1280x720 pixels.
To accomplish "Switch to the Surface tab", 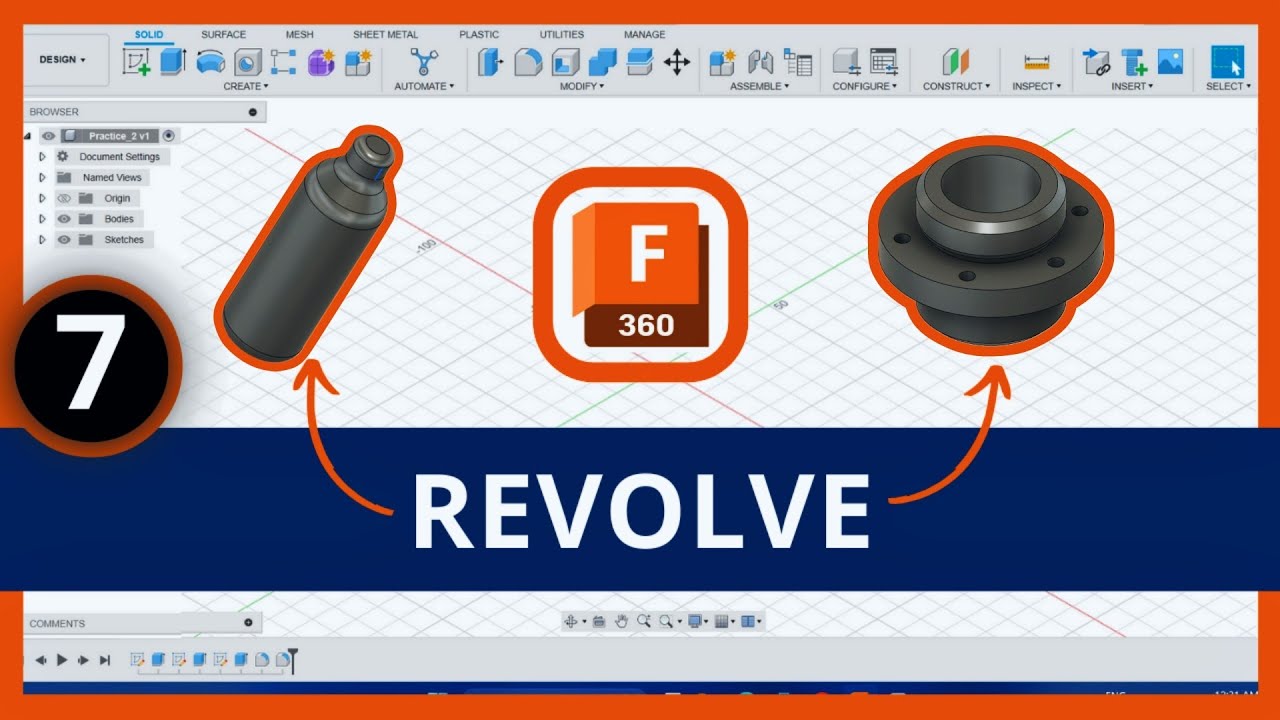I will (223, 35).
